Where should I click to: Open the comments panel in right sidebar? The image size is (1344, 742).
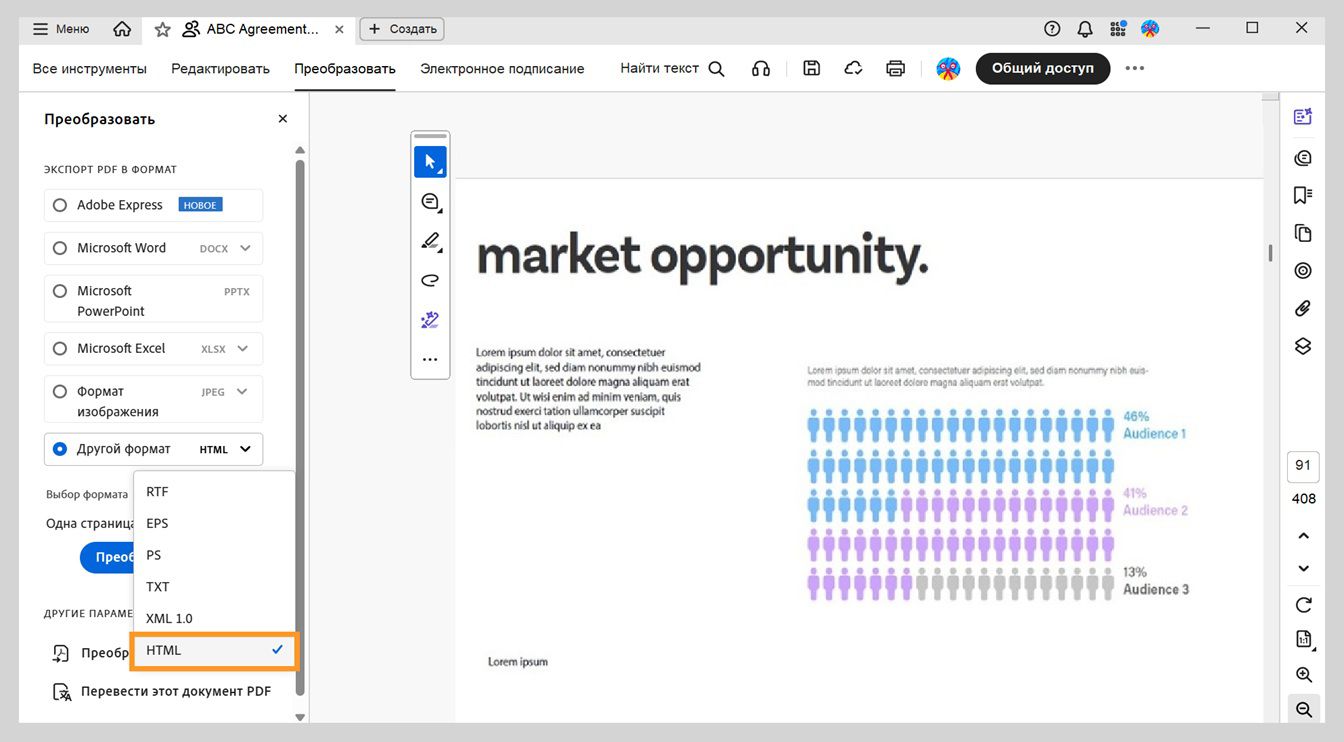pyautogui.click(x=1302, y=158)
